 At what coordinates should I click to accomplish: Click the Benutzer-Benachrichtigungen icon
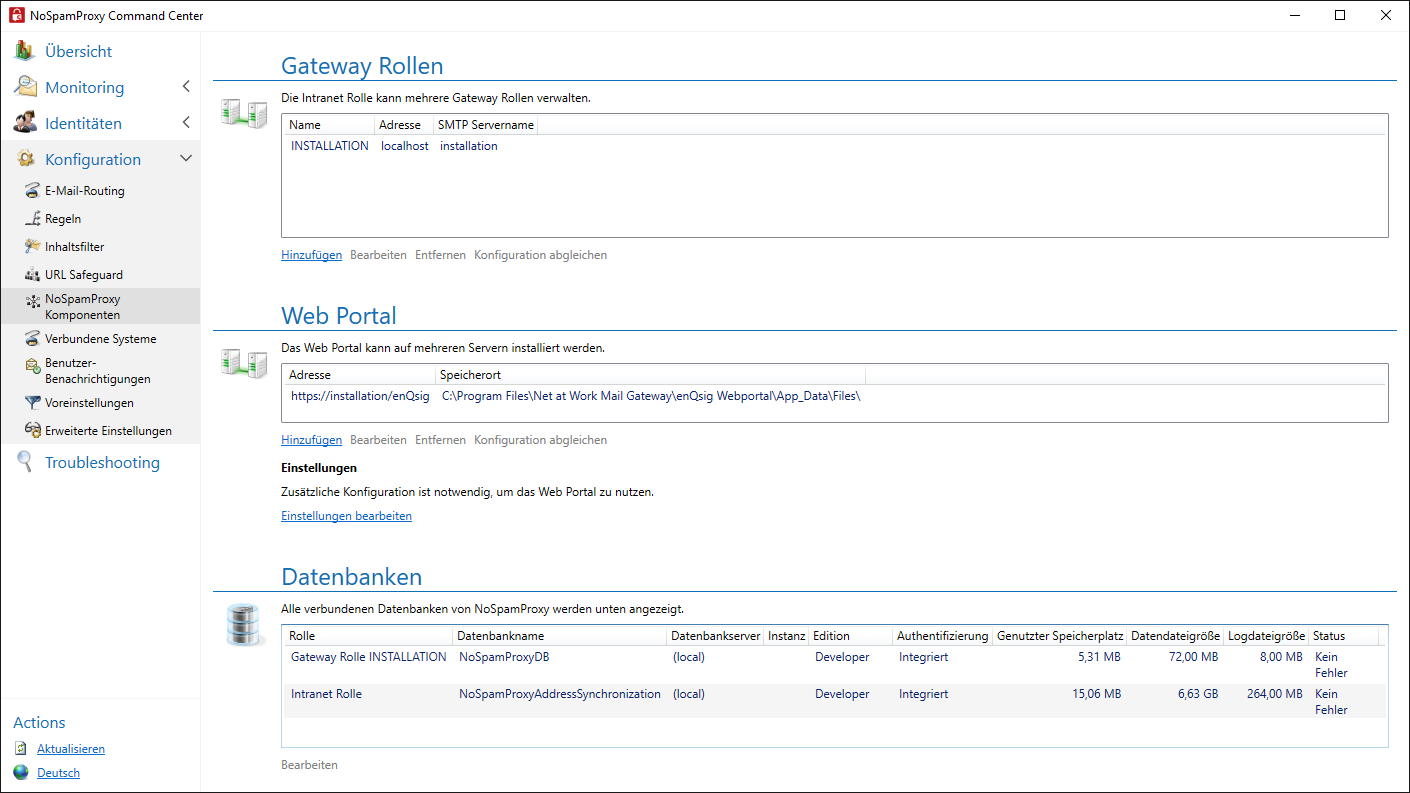click(x=33, y=366)
